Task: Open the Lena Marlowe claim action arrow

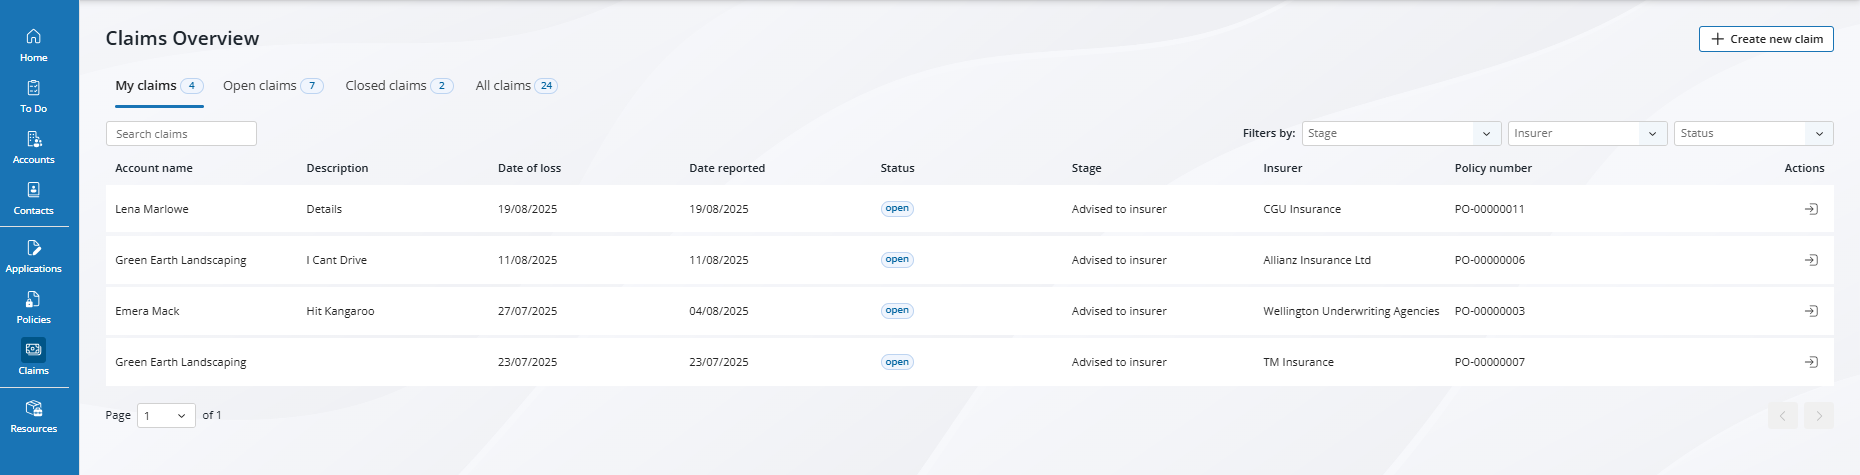Action: [x=1810, y=209]
